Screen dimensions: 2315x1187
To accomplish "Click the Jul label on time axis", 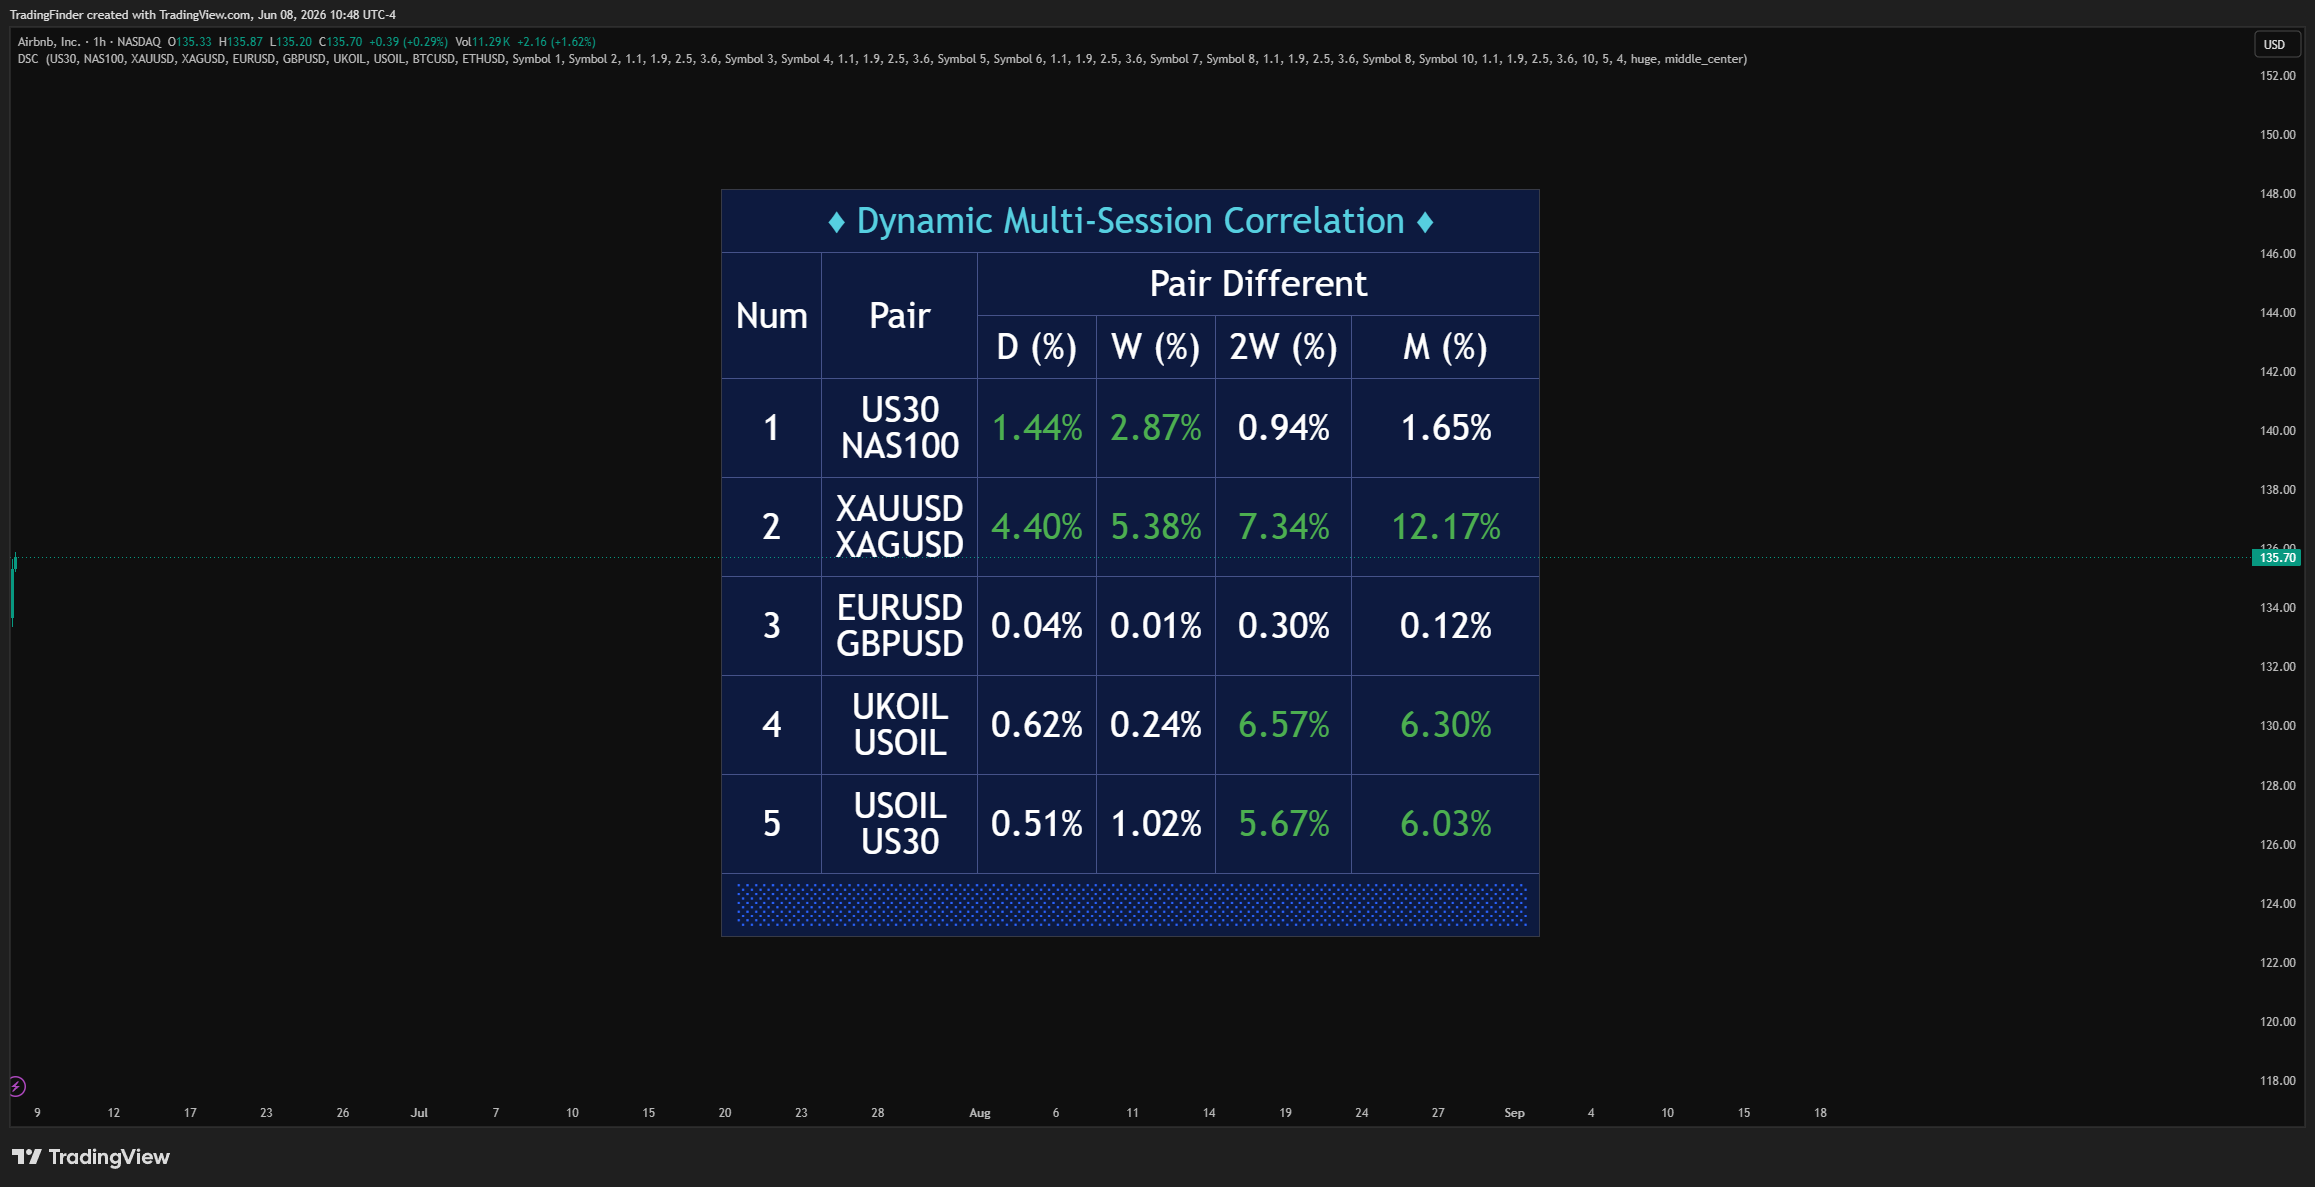I will (419, 1113).
